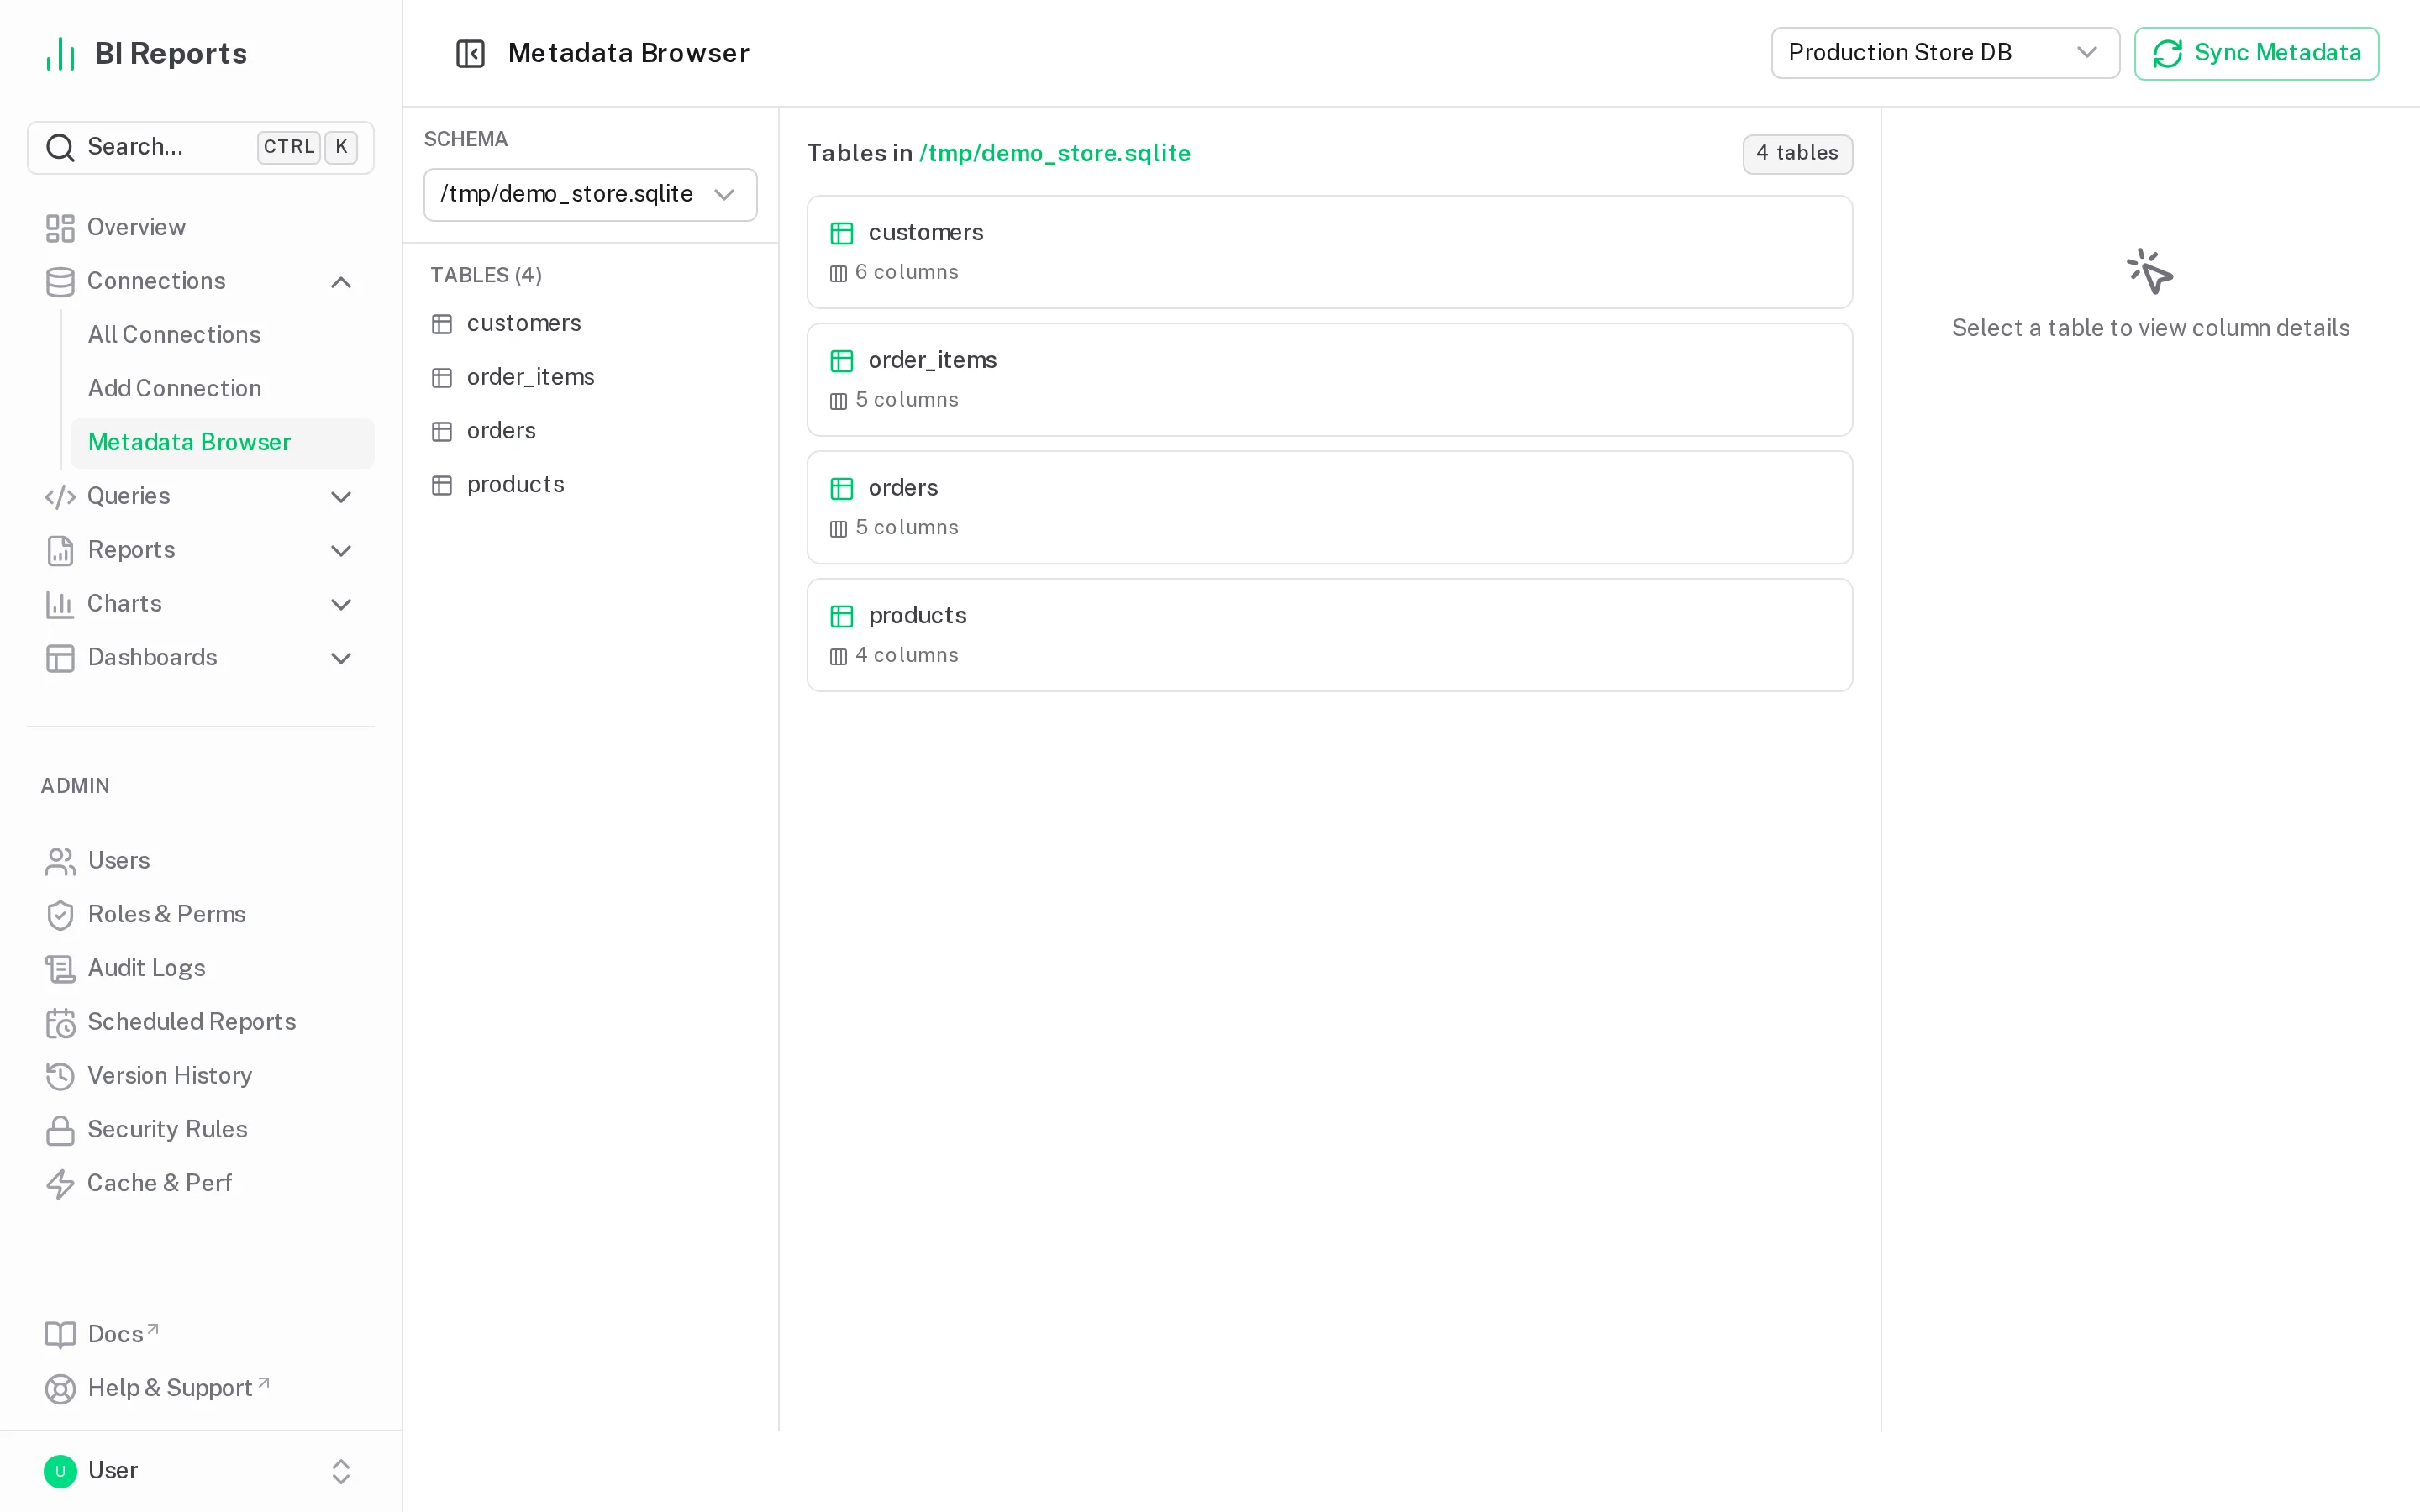Click the Users people icon

click(60, 861)
